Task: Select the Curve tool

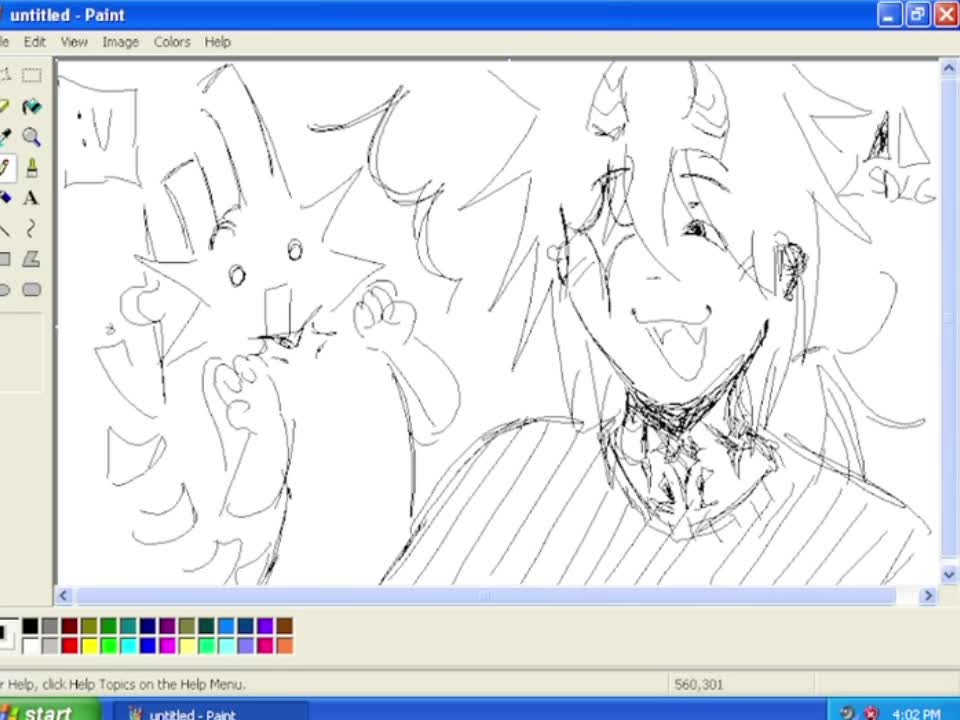Action: [32, 228]
